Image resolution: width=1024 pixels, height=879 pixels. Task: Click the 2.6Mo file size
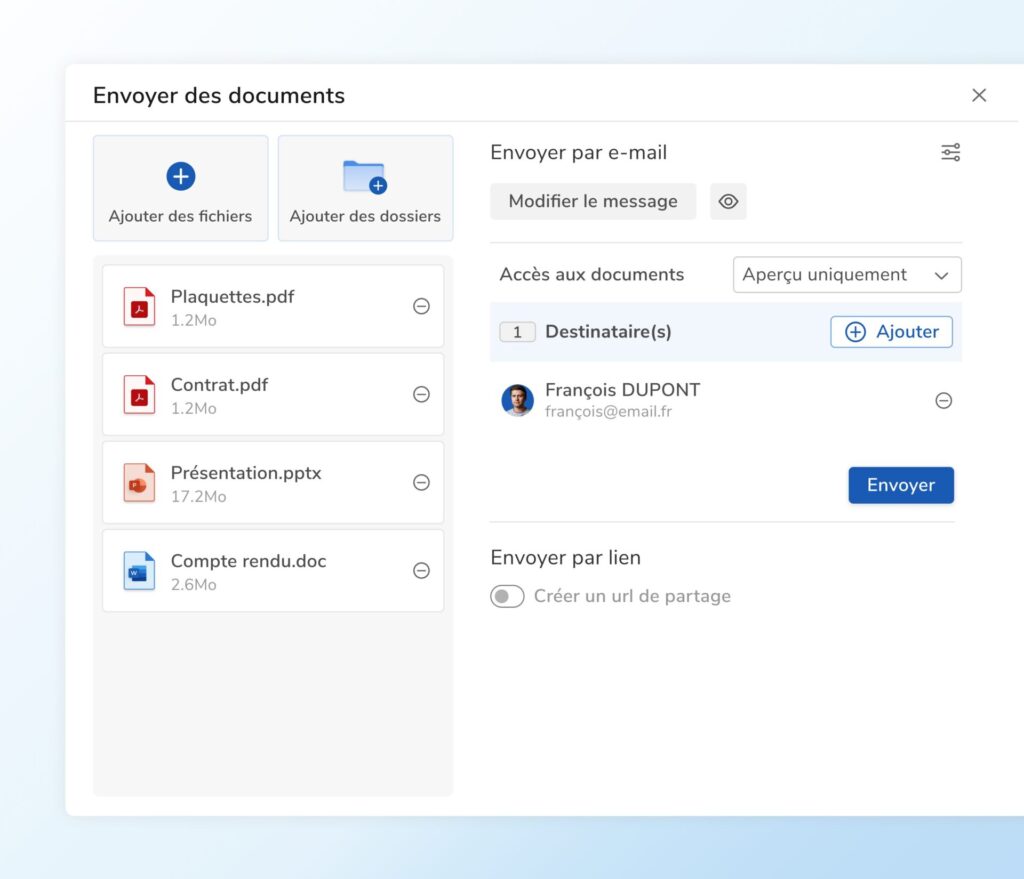click(193, 584)
